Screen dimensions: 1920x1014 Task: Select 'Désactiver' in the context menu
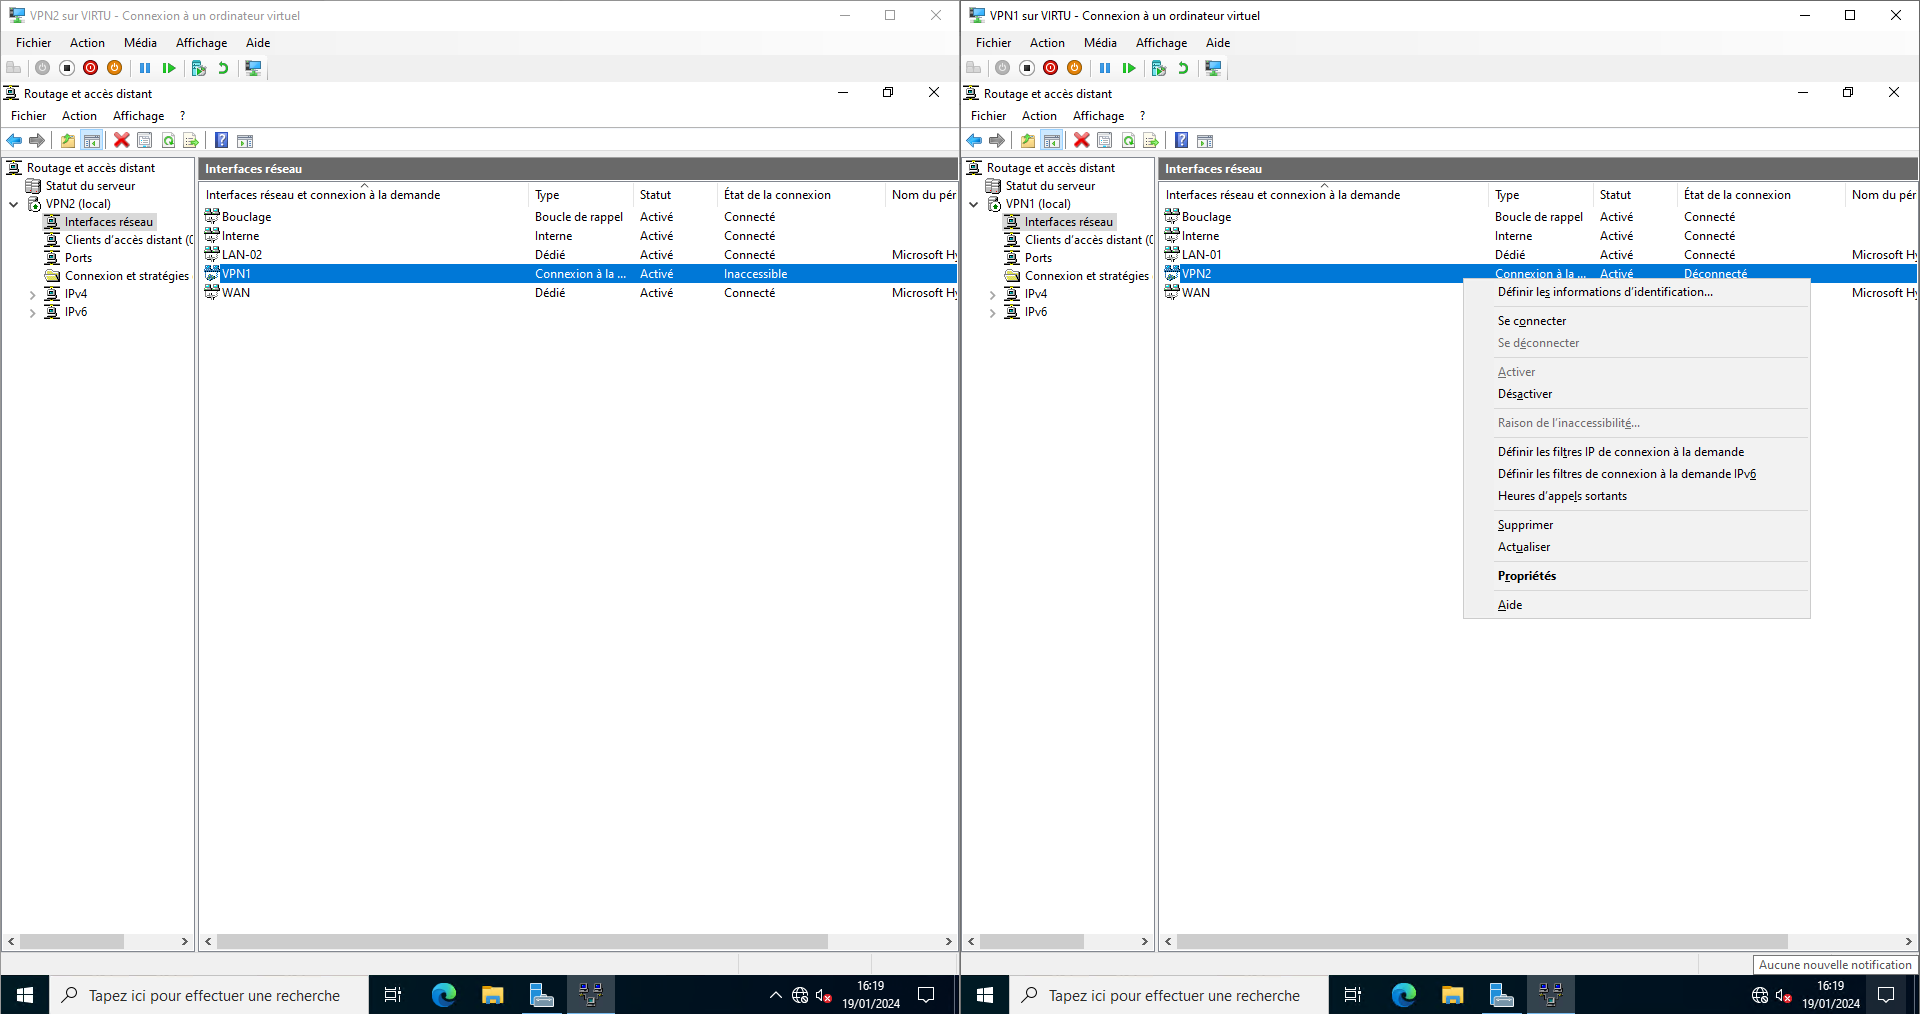click(x=1524, y=394)
